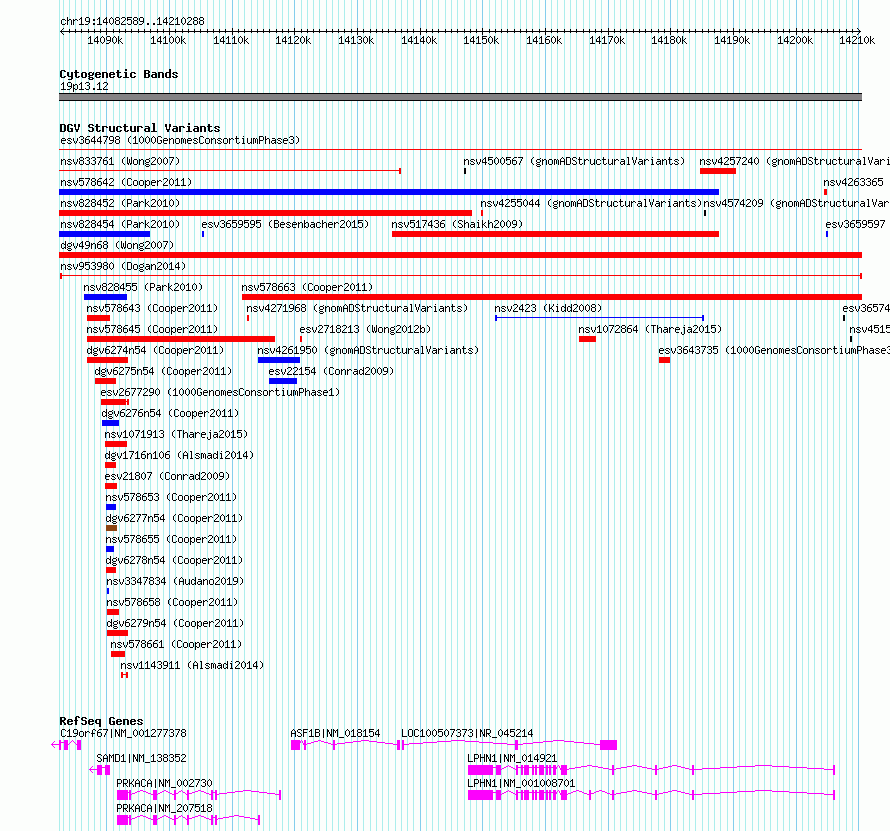Click the blue esv22154 variant bar
This screenshot has width=890, height=831.
click(283, 381)
